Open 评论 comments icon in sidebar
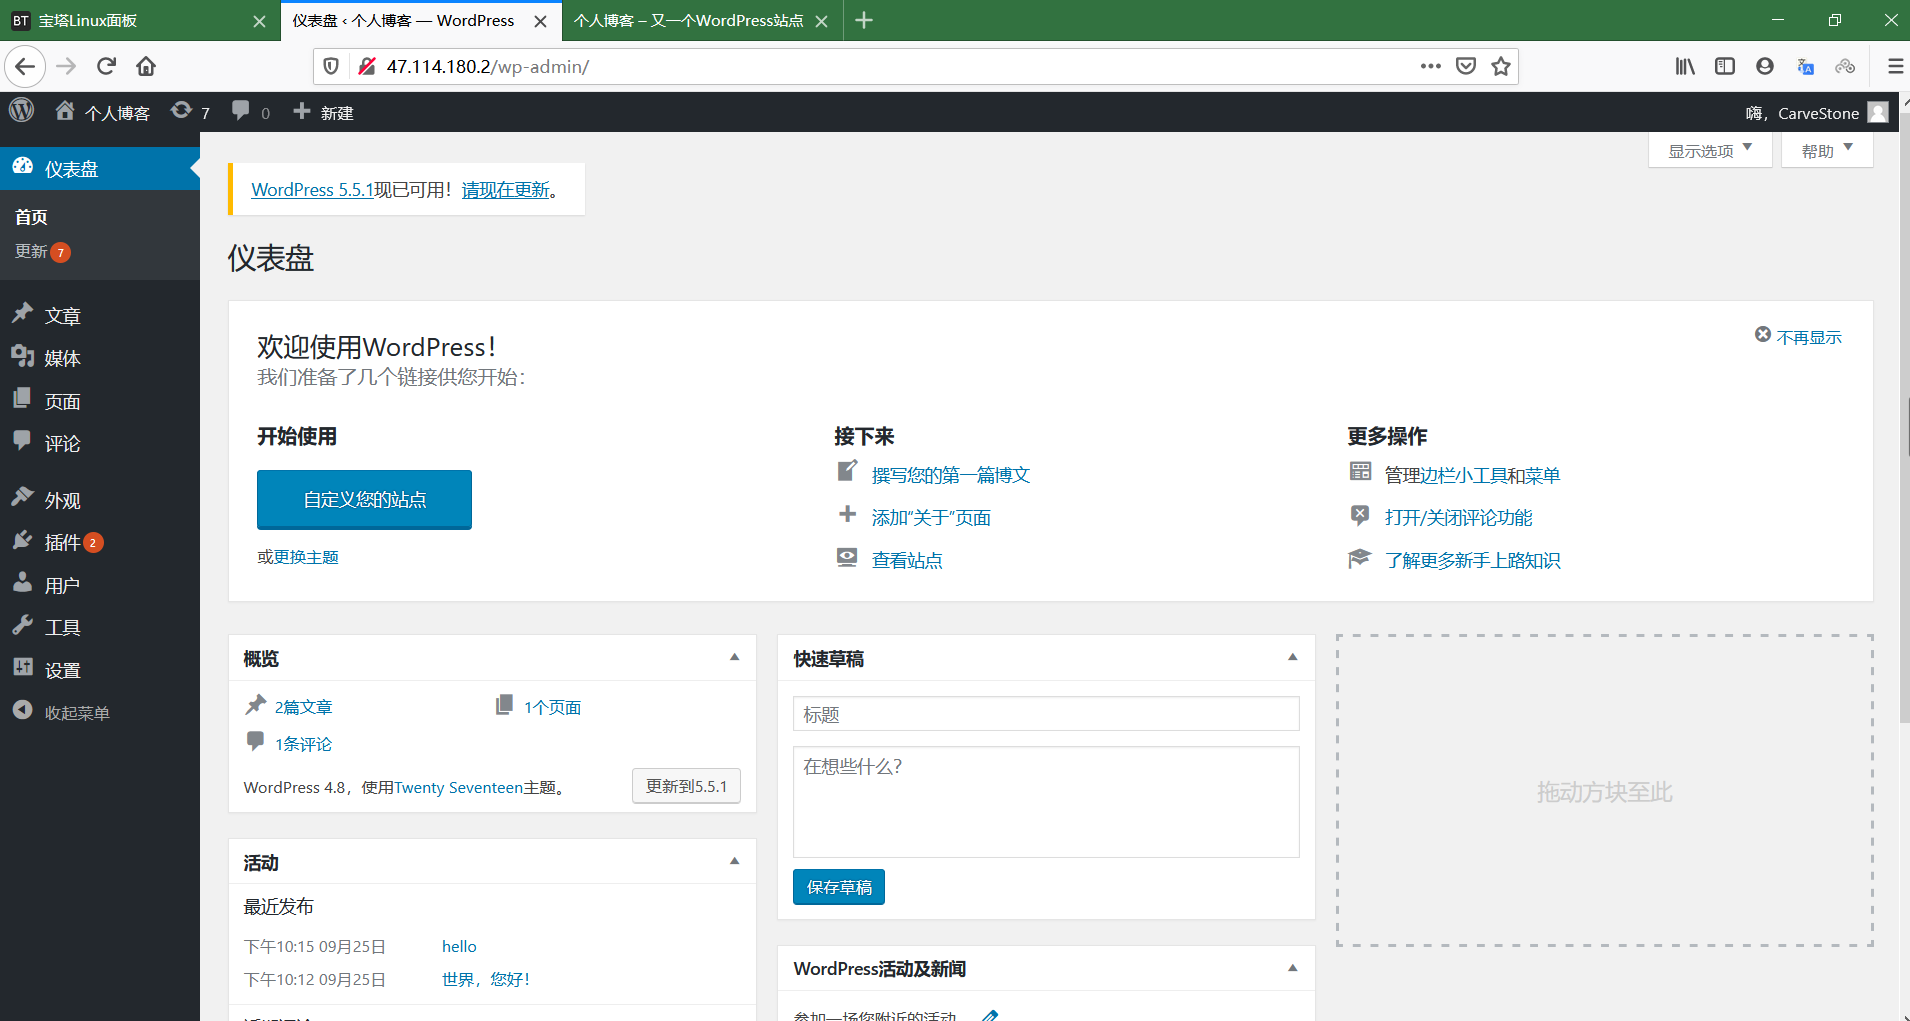Screen dimensions: 1910x1021 coord(23,441)
